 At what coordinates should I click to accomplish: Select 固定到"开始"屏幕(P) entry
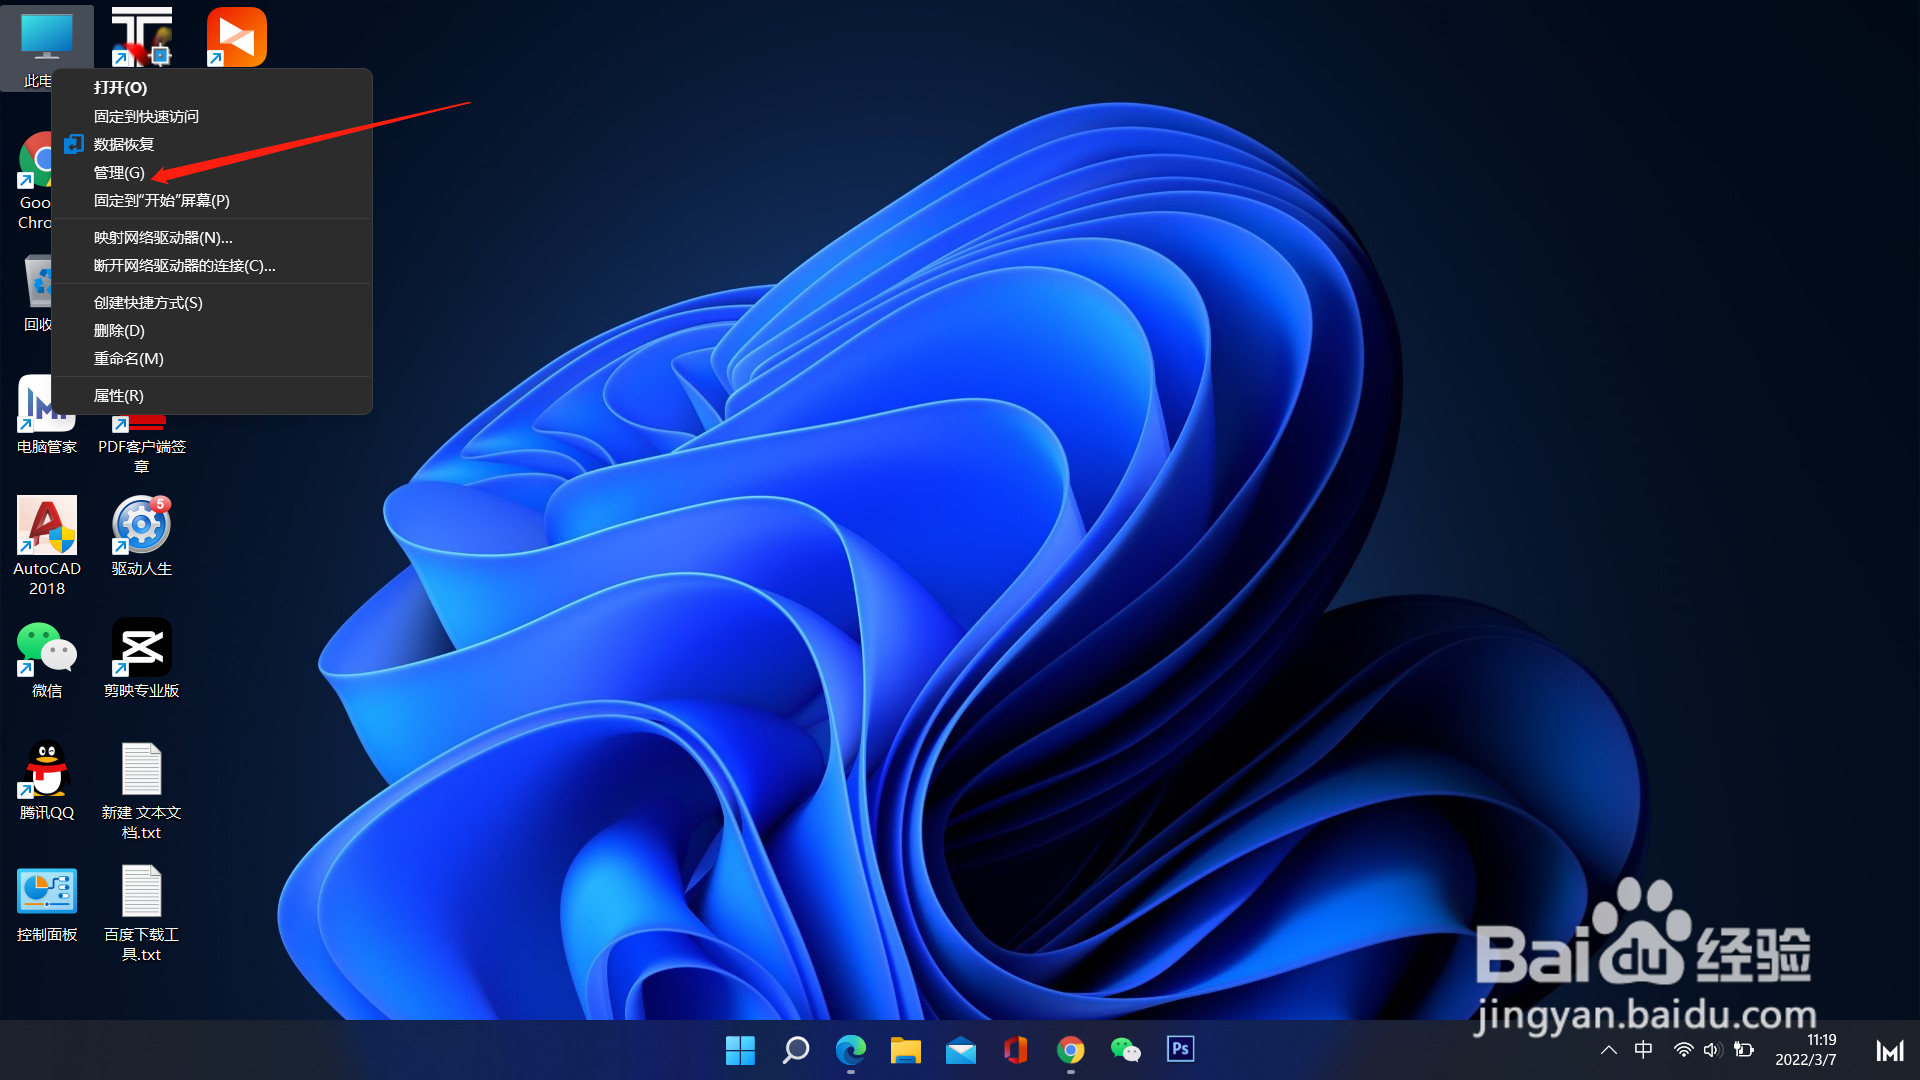coord(212,200)
